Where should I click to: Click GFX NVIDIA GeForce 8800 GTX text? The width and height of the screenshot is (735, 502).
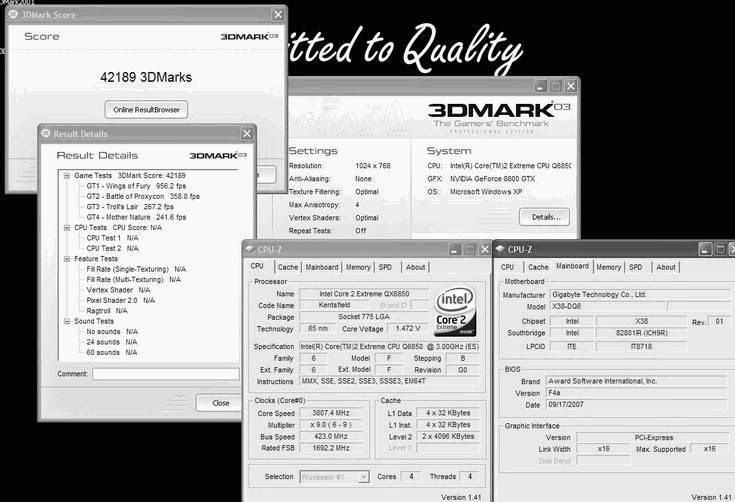click(x=492, y=179)
